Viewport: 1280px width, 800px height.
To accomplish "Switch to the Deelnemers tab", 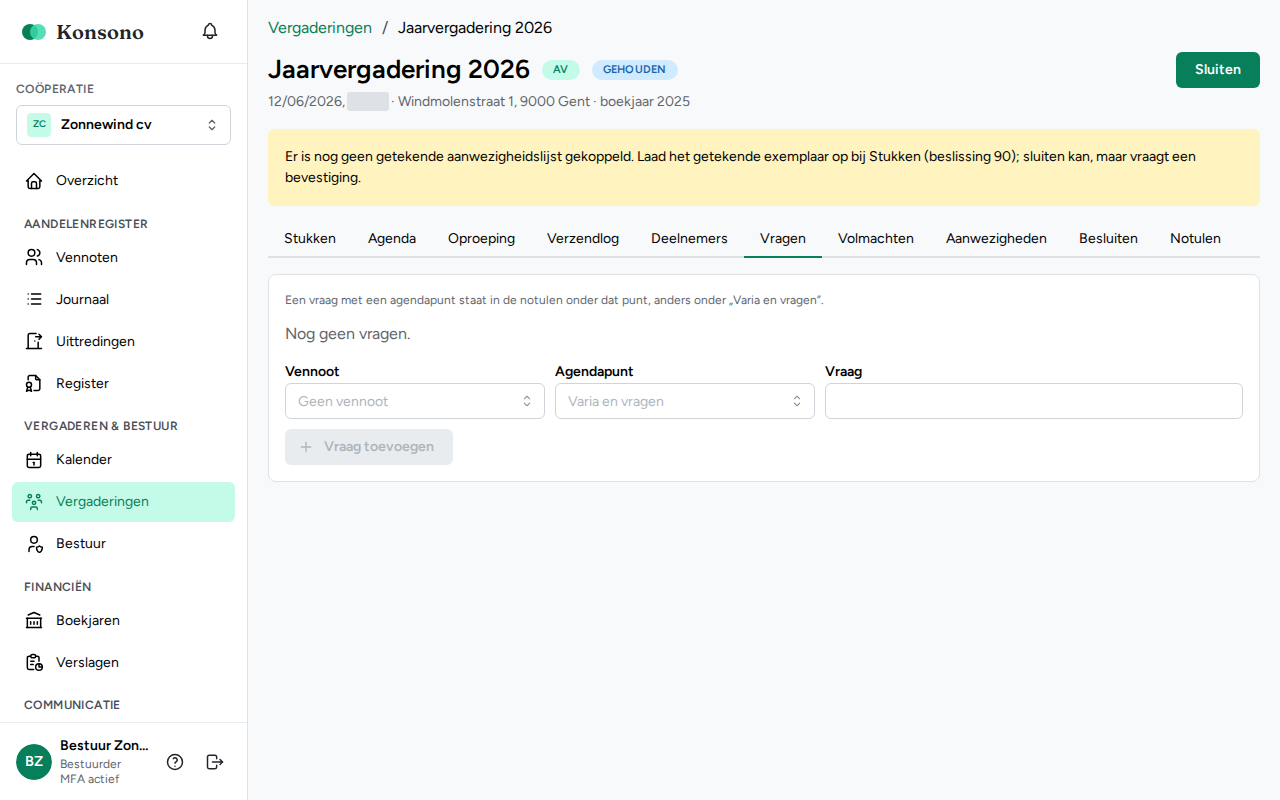I will coord(689,239).
